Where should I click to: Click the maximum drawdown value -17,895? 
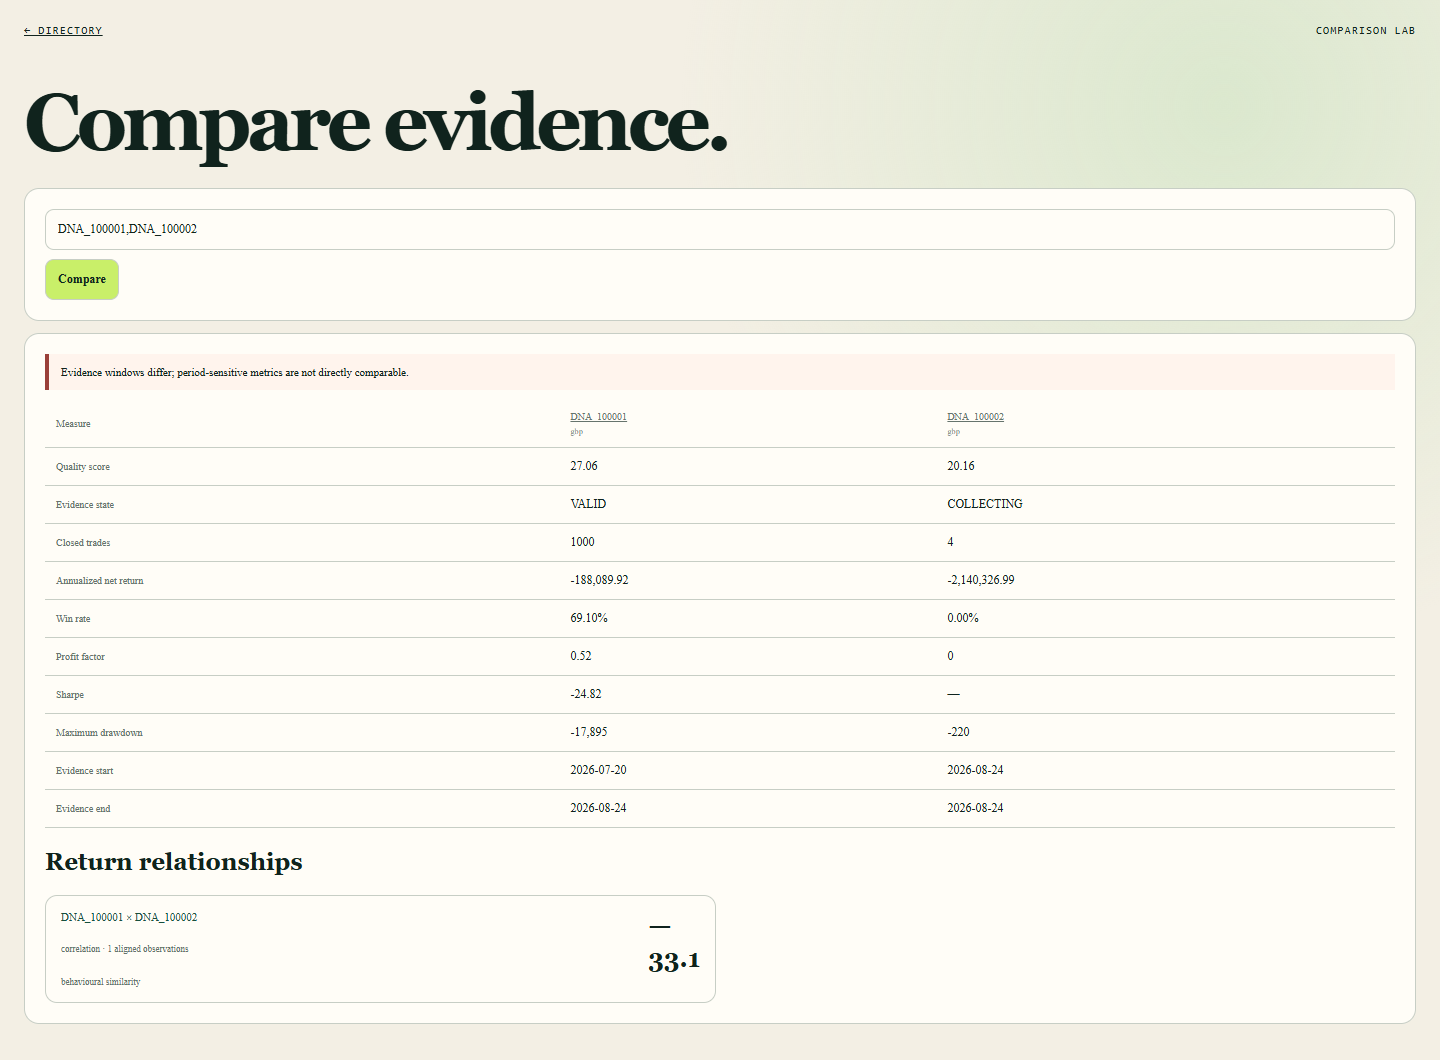[x=589, y=732]
